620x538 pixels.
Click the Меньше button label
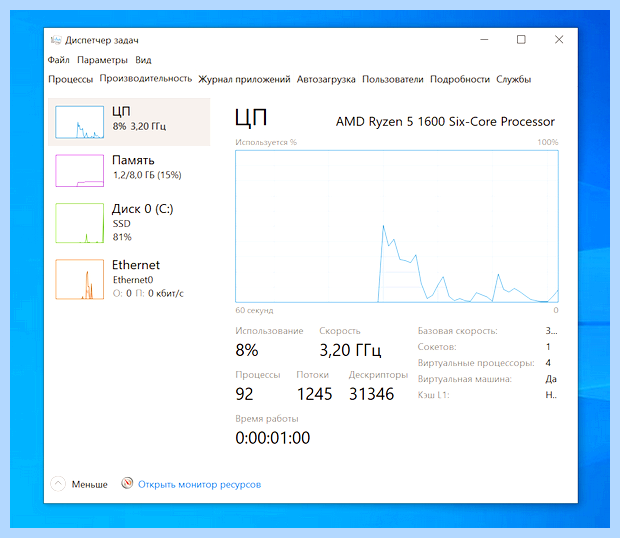pyautogui.click(x=89, y=484)
